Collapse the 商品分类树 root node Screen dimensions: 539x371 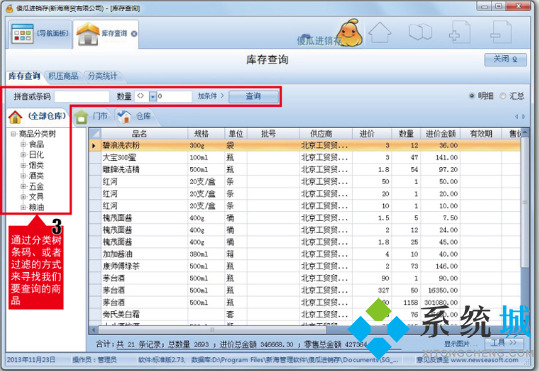(13, 134)
